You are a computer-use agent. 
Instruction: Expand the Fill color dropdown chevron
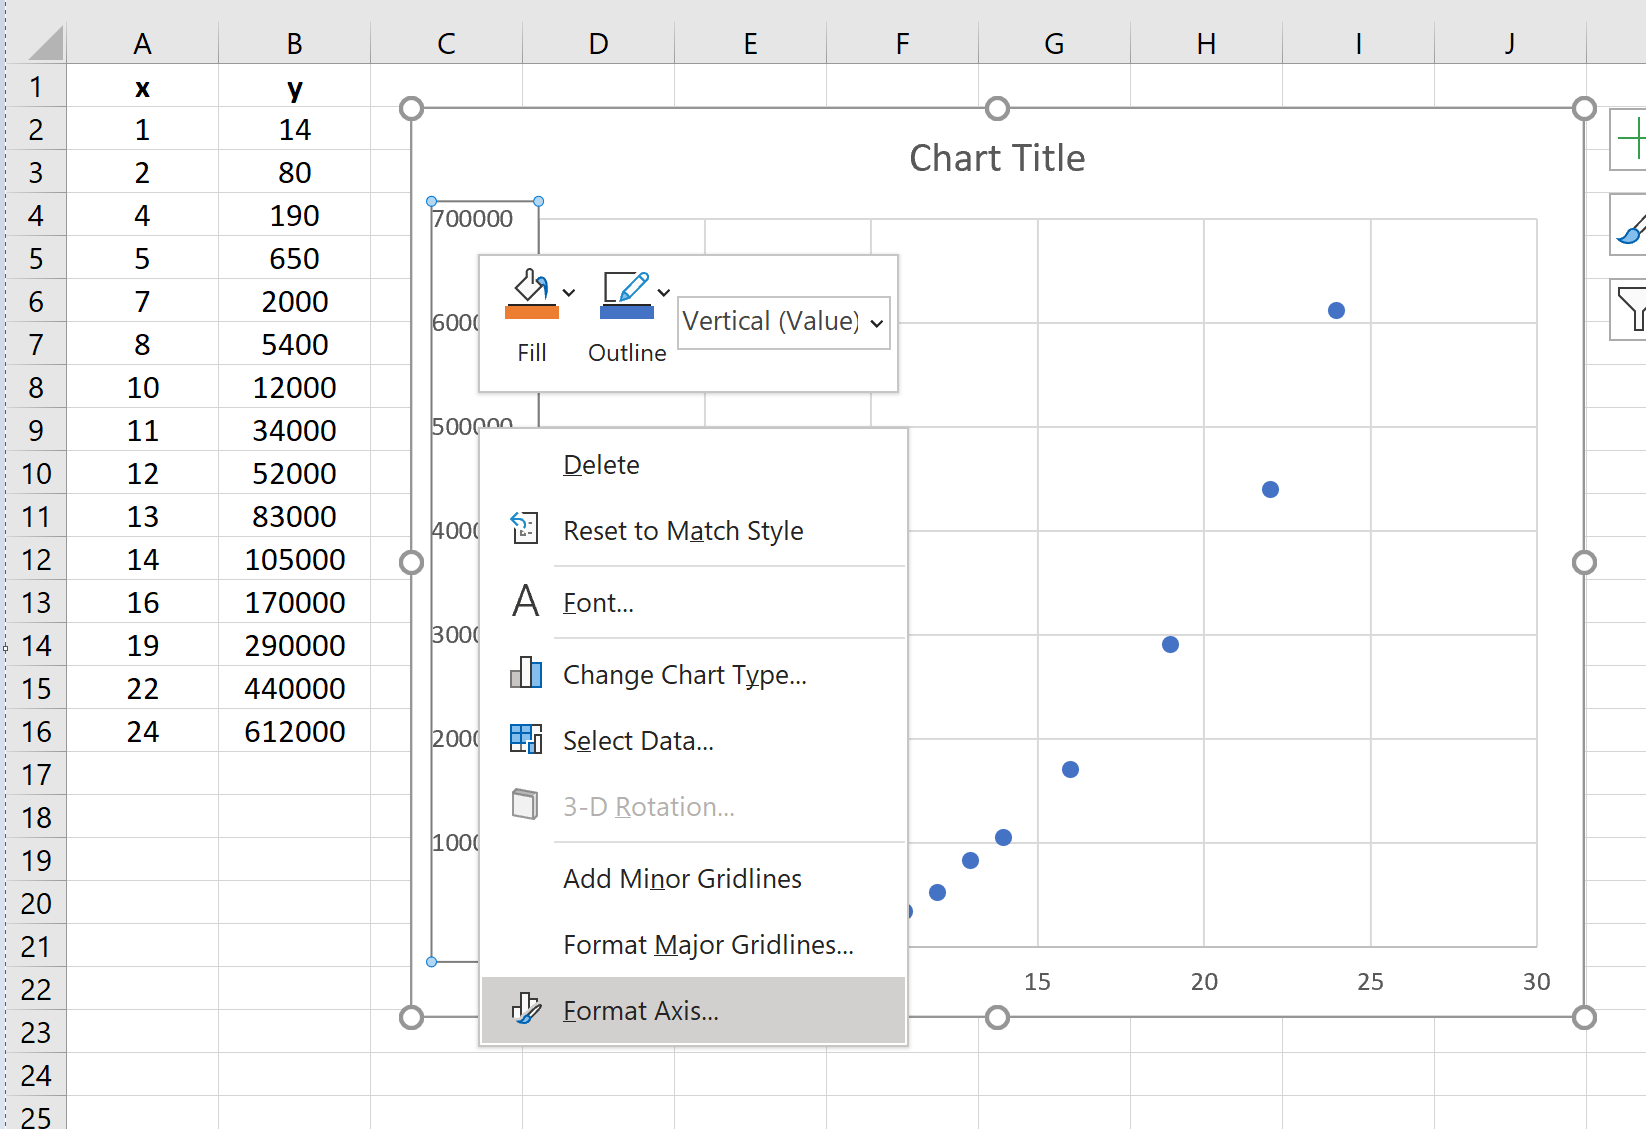tap(569, 291)
